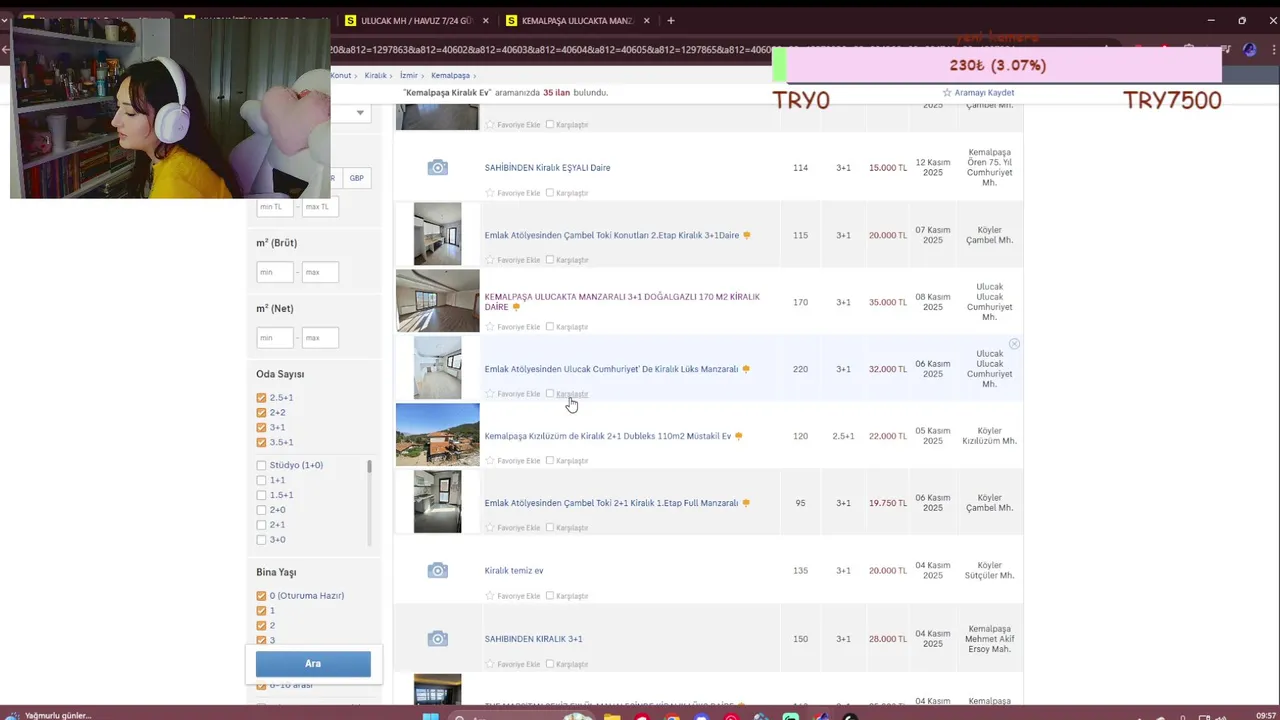The height and width of the screenshot is (720, 1280).
Task: Click the orange badge icon next to the Çambel Toki 1.Etap title
Action: [746, 503]
